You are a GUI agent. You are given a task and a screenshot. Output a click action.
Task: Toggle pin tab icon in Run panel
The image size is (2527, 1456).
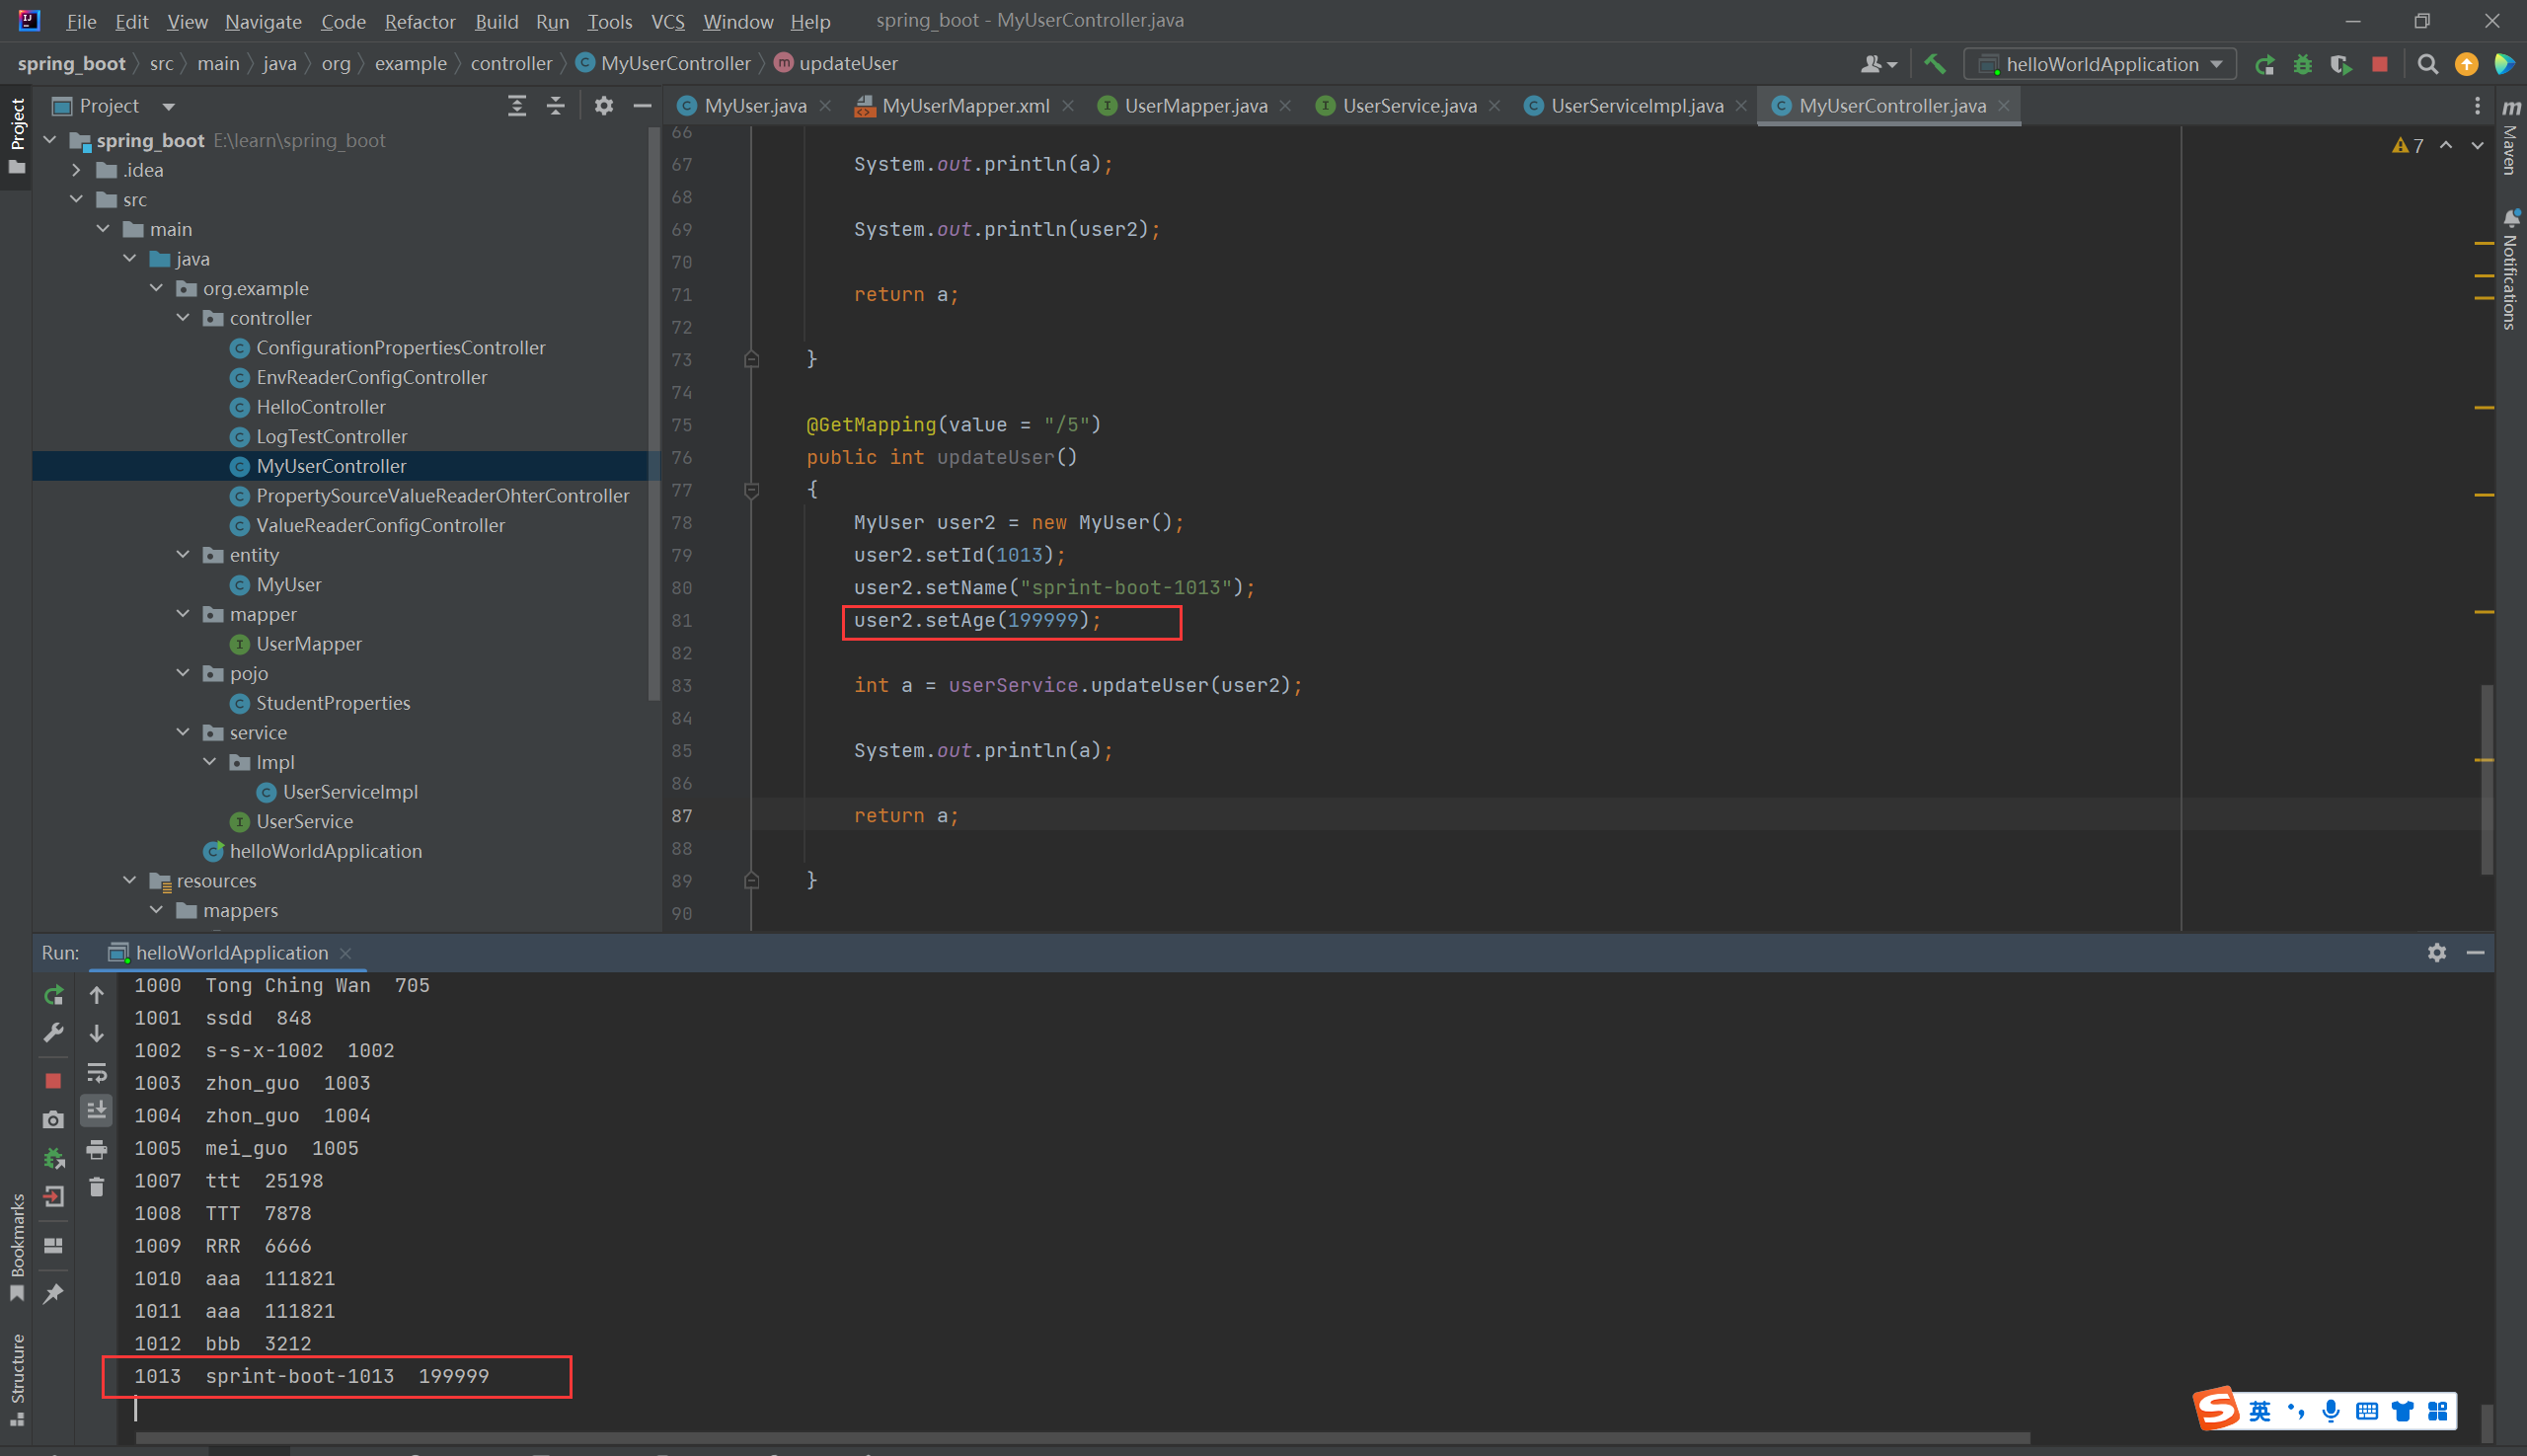tap(54, 1293)
